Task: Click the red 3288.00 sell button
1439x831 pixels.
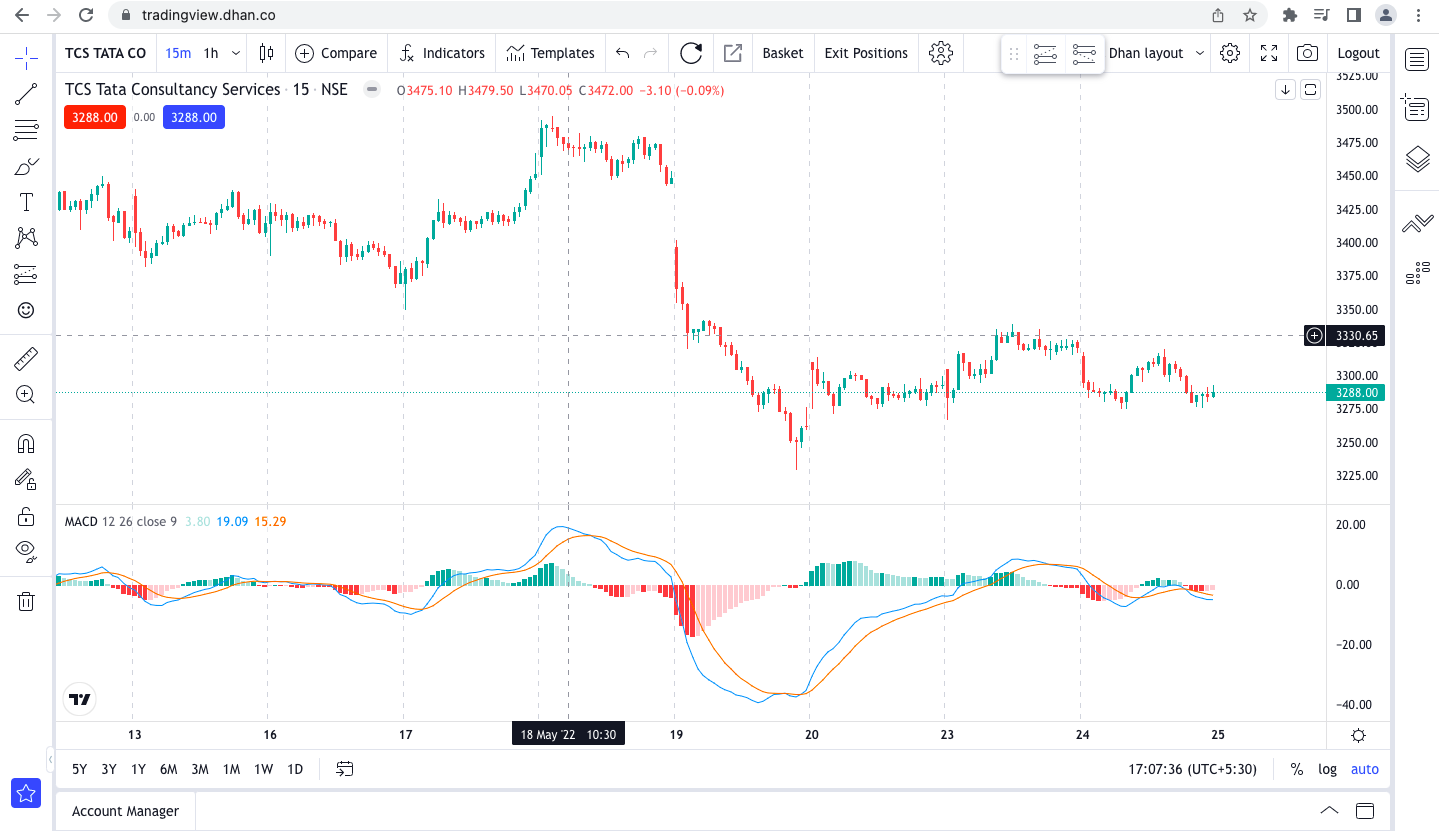Action: click(95, 117)
